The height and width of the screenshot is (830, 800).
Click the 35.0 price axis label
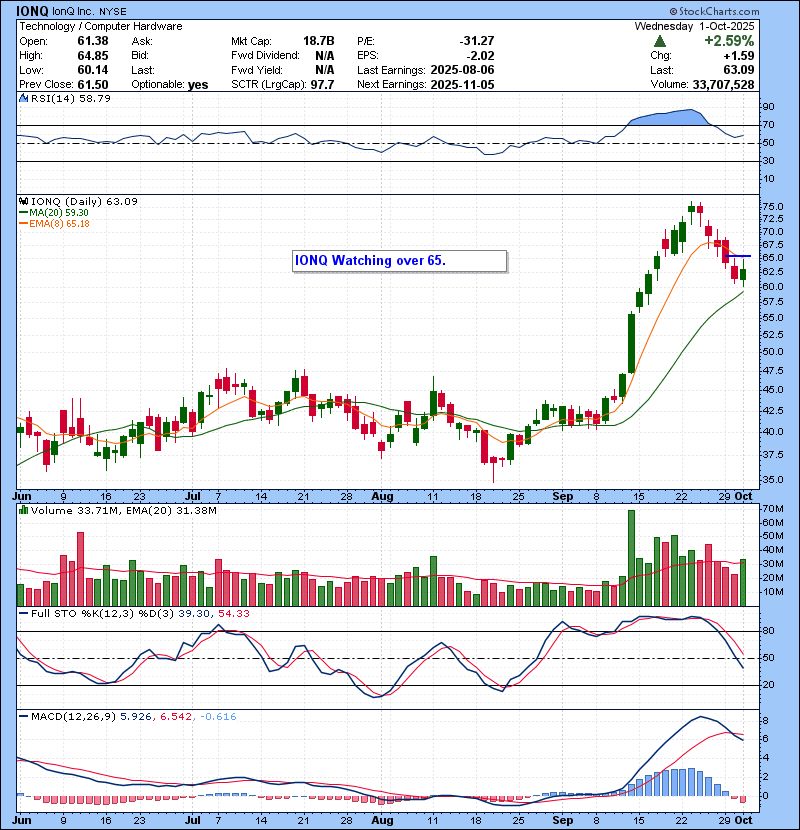(x=772, y=480)
